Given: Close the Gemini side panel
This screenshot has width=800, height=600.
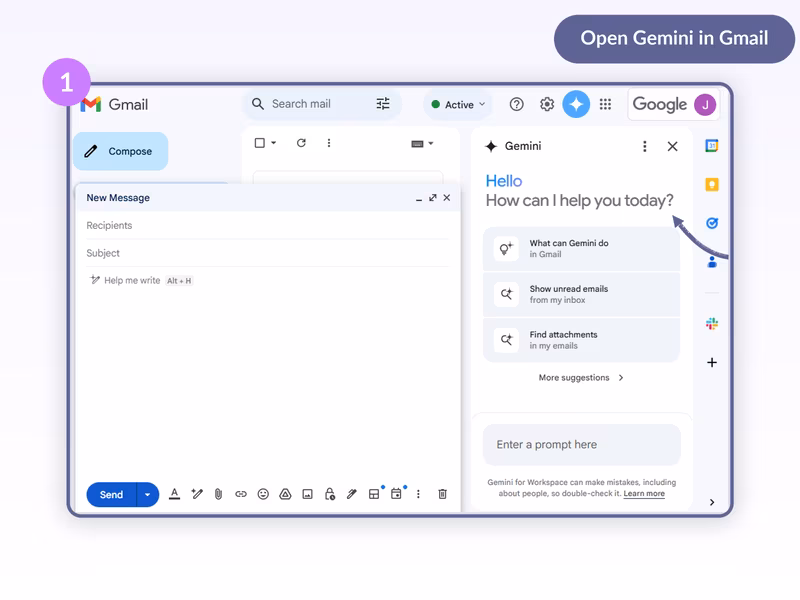Looking at the screenshot, I should [x=672, y=146].
